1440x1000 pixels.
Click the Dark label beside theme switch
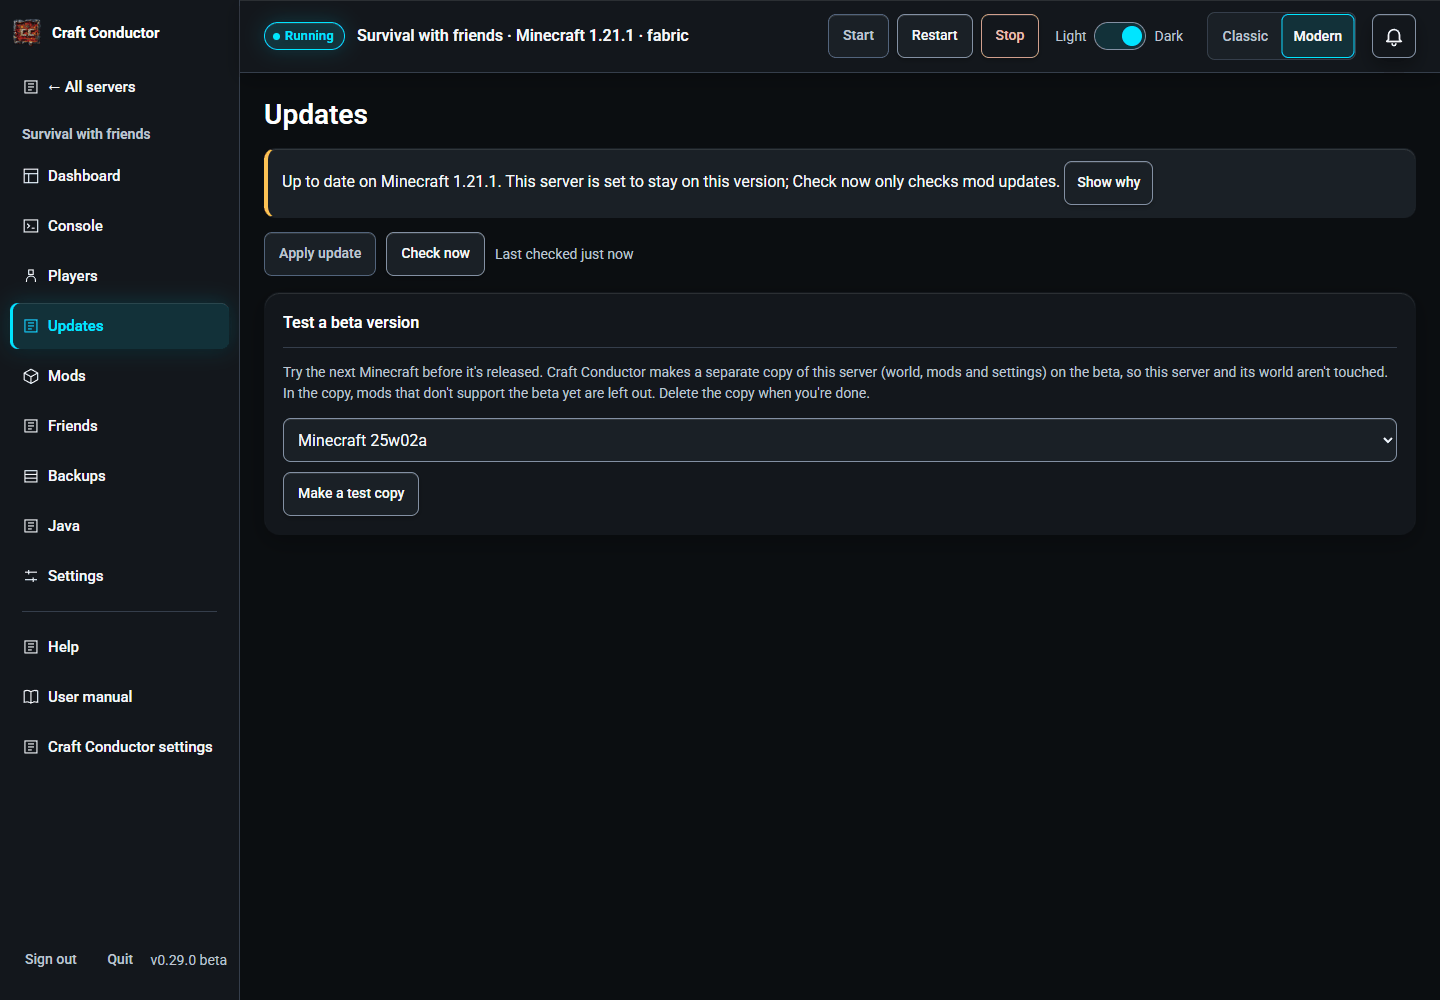[1169, 36]
